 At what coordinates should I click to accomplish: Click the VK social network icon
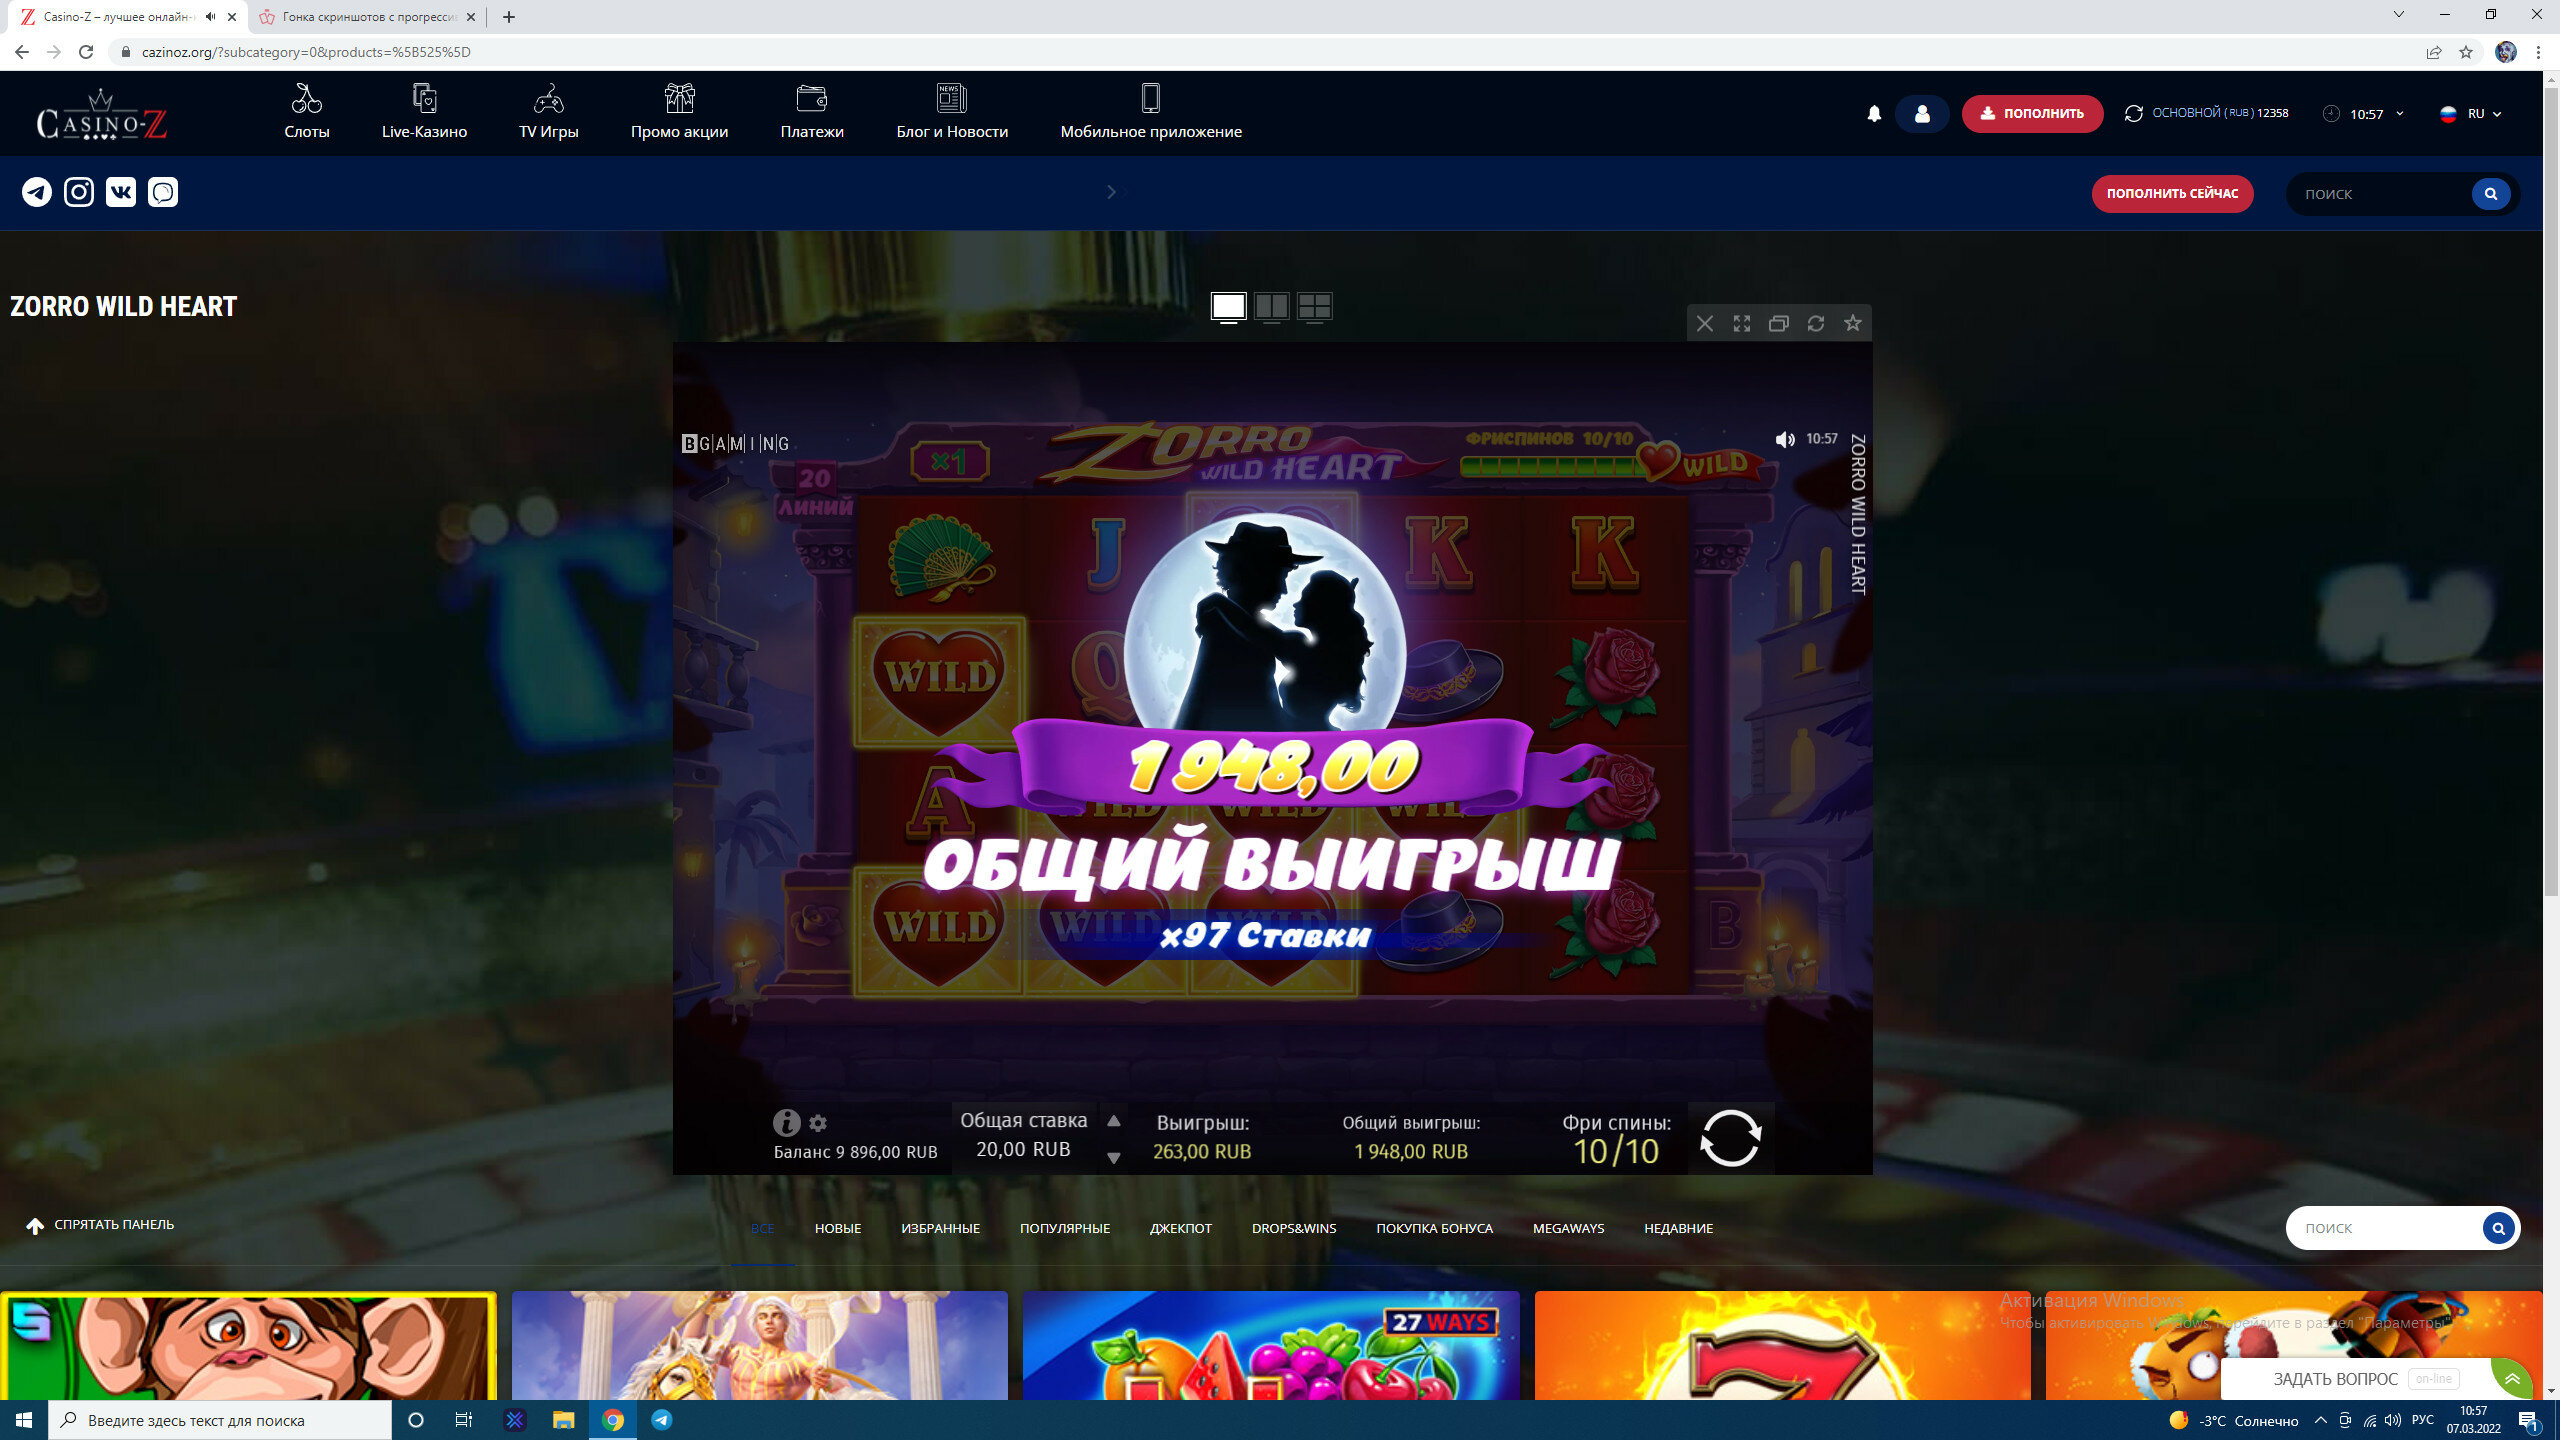[121, 192]
